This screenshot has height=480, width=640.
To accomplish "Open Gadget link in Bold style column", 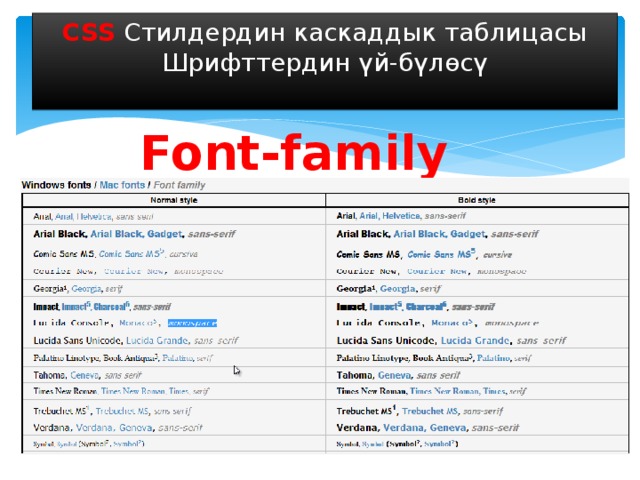I will [x=467, y=234].
